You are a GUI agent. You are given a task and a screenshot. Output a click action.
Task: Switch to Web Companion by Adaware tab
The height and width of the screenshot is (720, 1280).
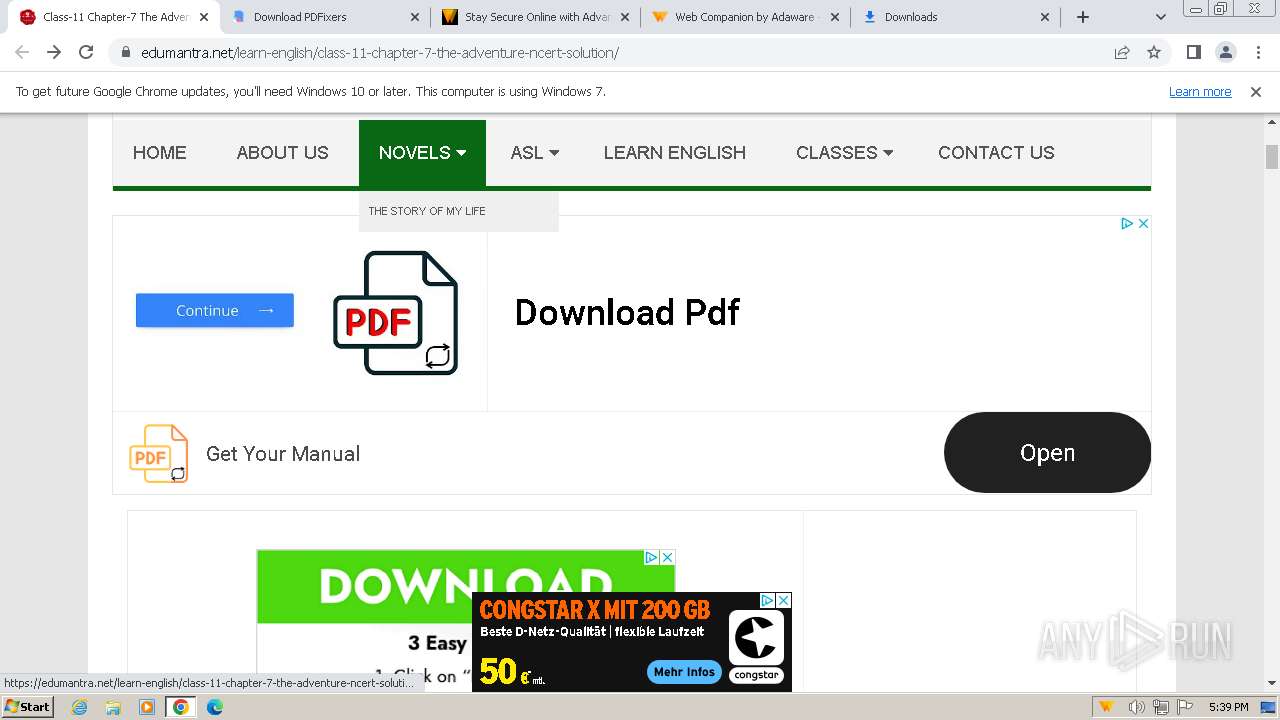746,17
